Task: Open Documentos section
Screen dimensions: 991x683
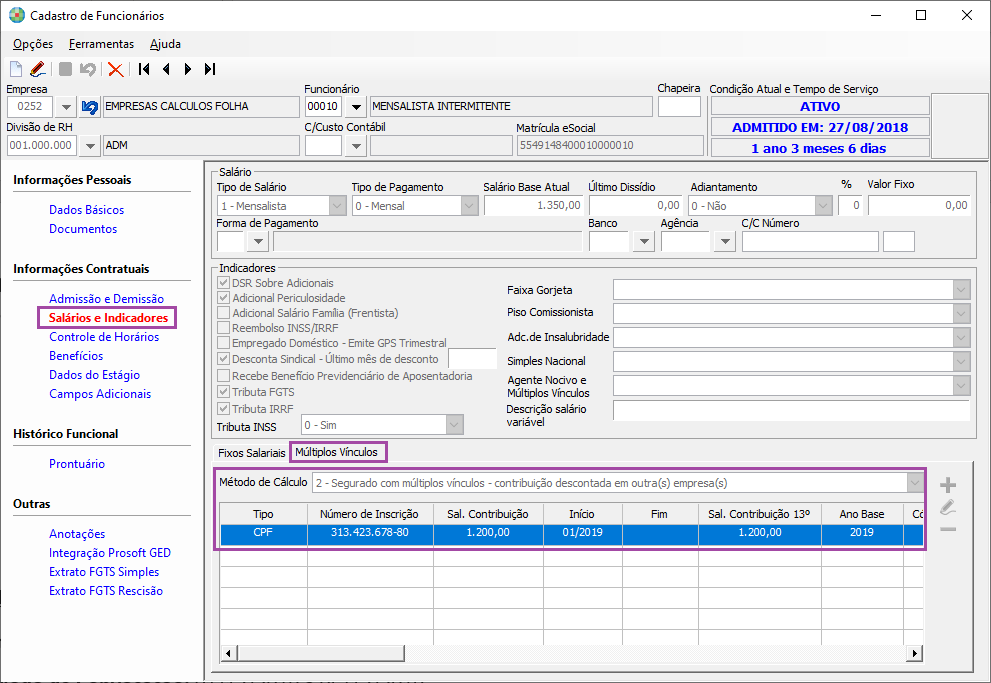Action: click(x=83, y=229)
